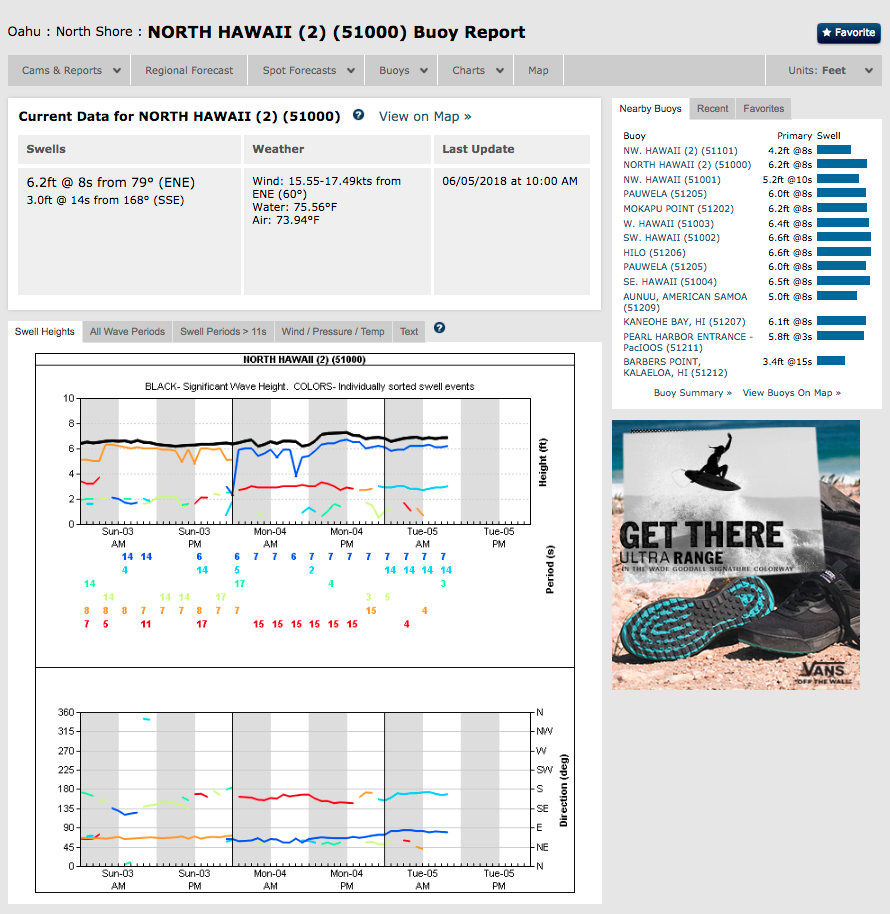Viewport: 890px width, 914px height.
Task: Open the Buoy Summary link
Action: tap(692, 393)
